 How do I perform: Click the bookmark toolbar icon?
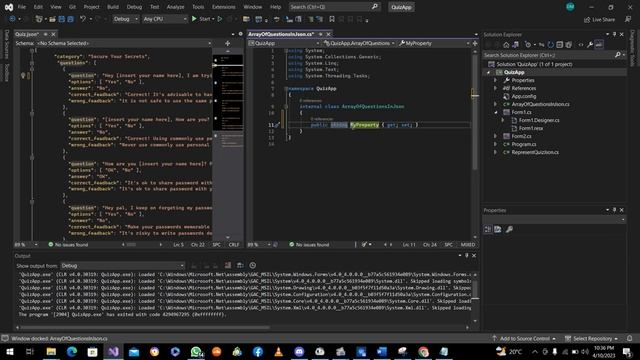pyautogui.click(x=332, y=19)
